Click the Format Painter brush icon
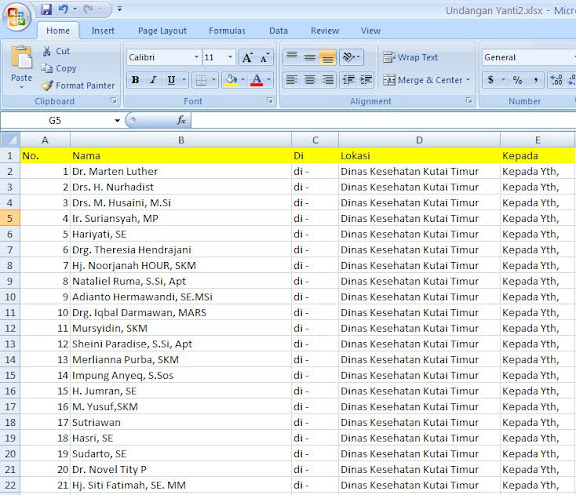Viewport: 576px width, 495px height. point(47,86)
